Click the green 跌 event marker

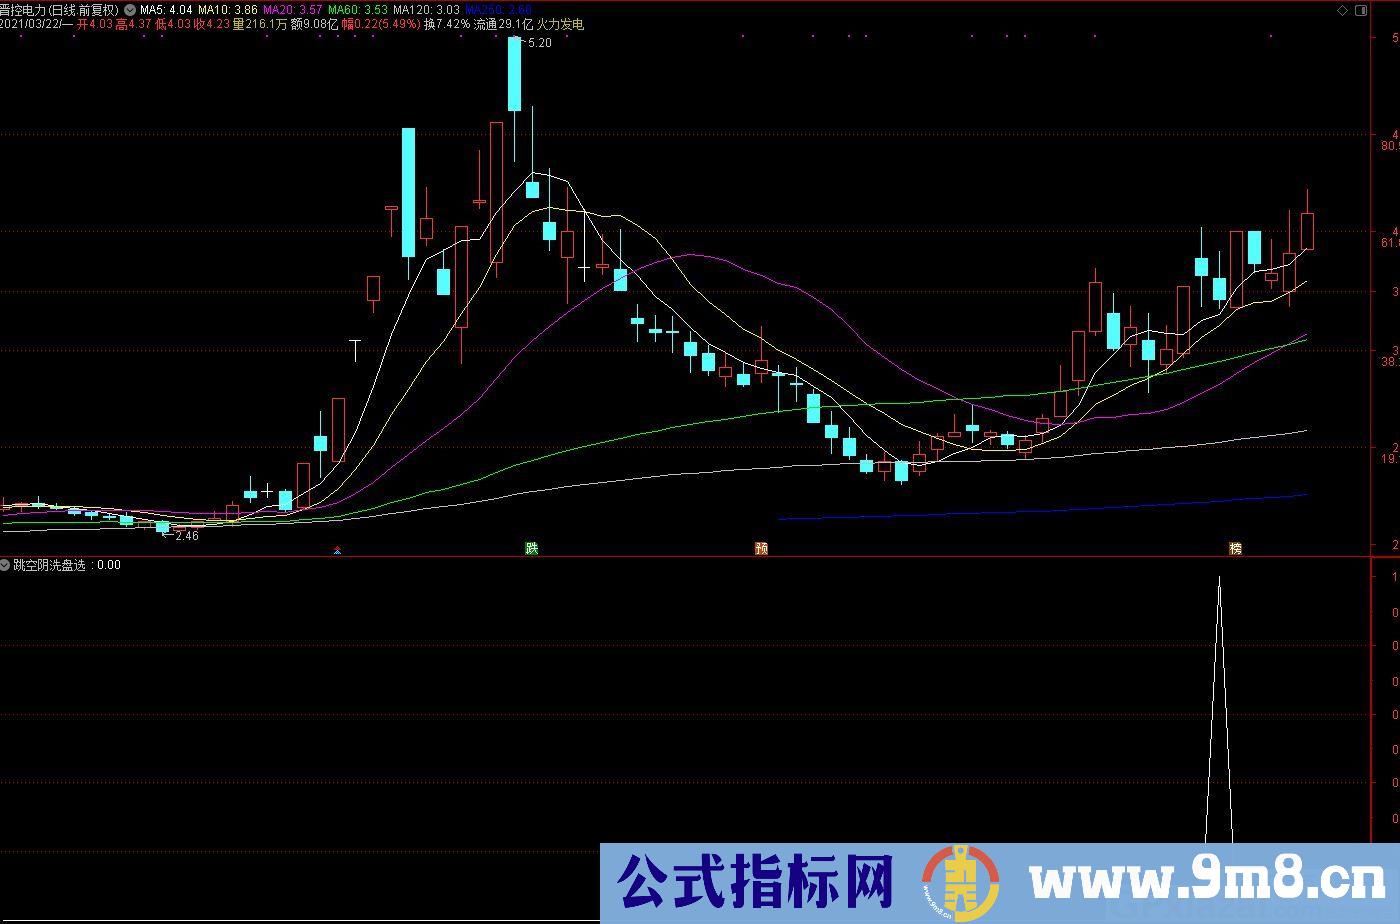click(532, 548)
